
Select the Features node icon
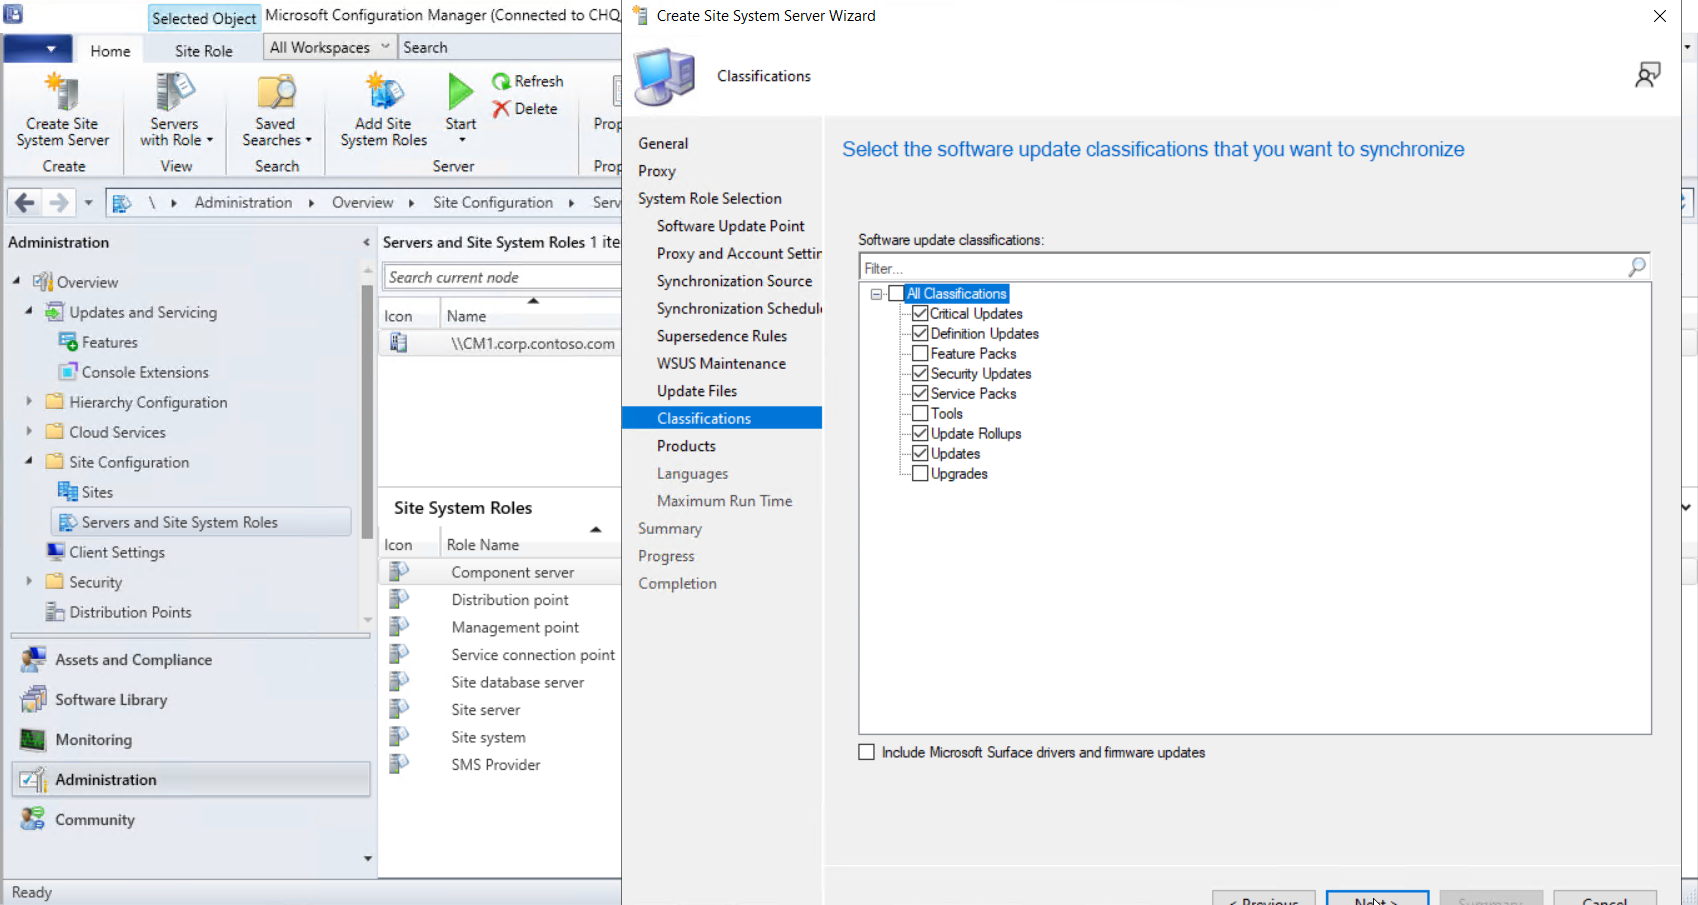68,342
